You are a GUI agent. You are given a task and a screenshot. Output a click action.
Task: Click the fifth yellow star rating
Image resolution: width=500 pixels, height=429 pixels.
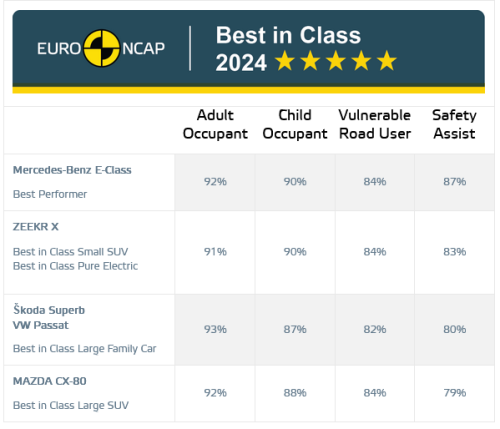[387, 60]
